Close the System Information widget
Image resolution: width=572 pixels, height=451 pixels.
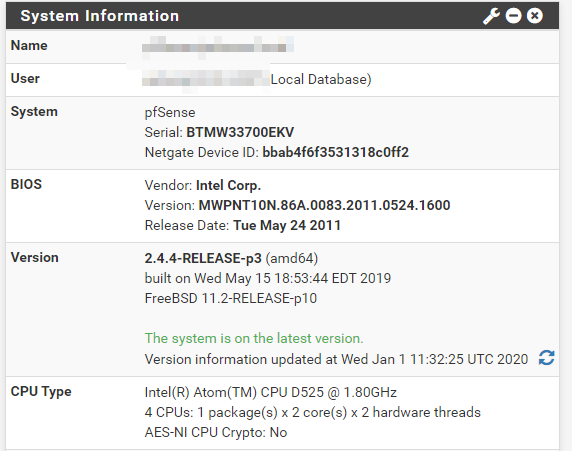tap(534, 16)
